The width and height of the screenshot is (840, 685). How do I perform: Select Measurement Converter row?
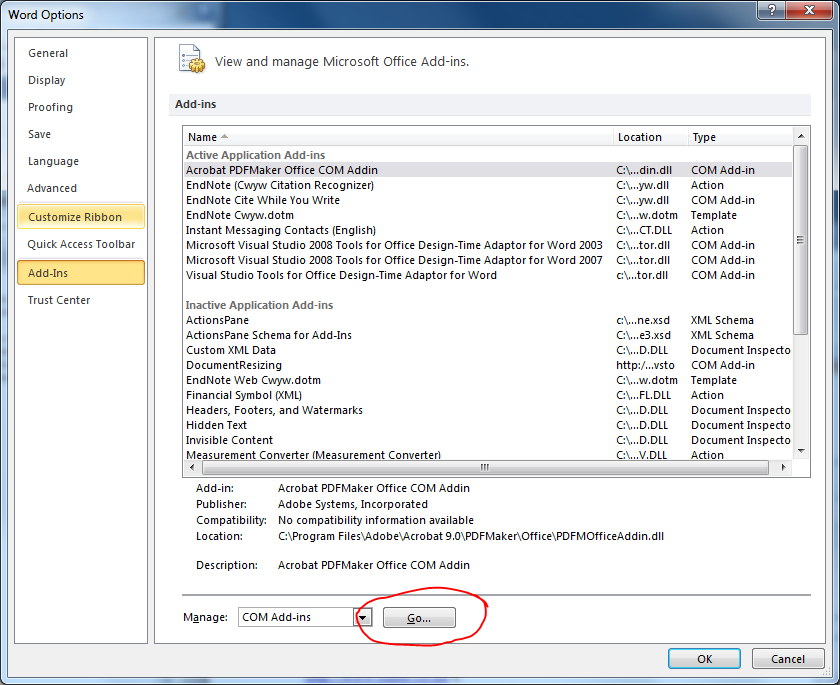488,454
